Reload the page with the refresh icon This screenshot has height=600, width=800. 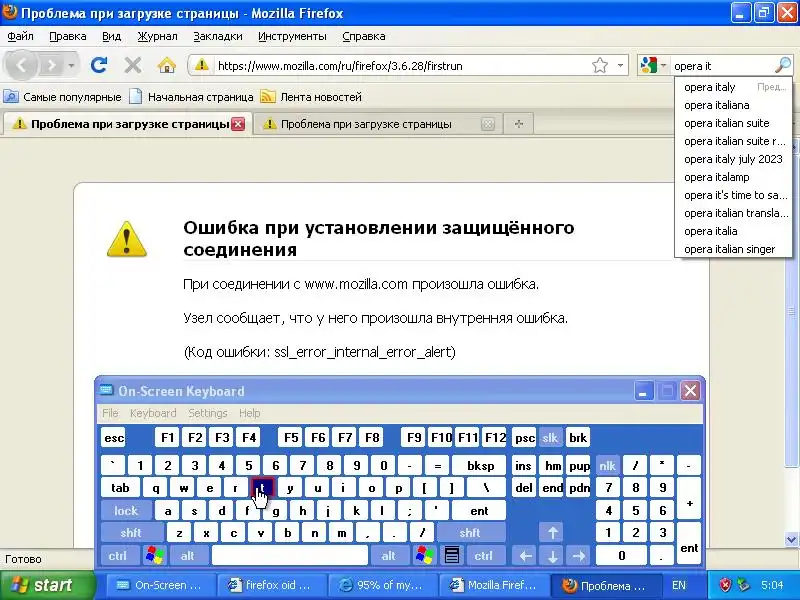coord(98,65)
